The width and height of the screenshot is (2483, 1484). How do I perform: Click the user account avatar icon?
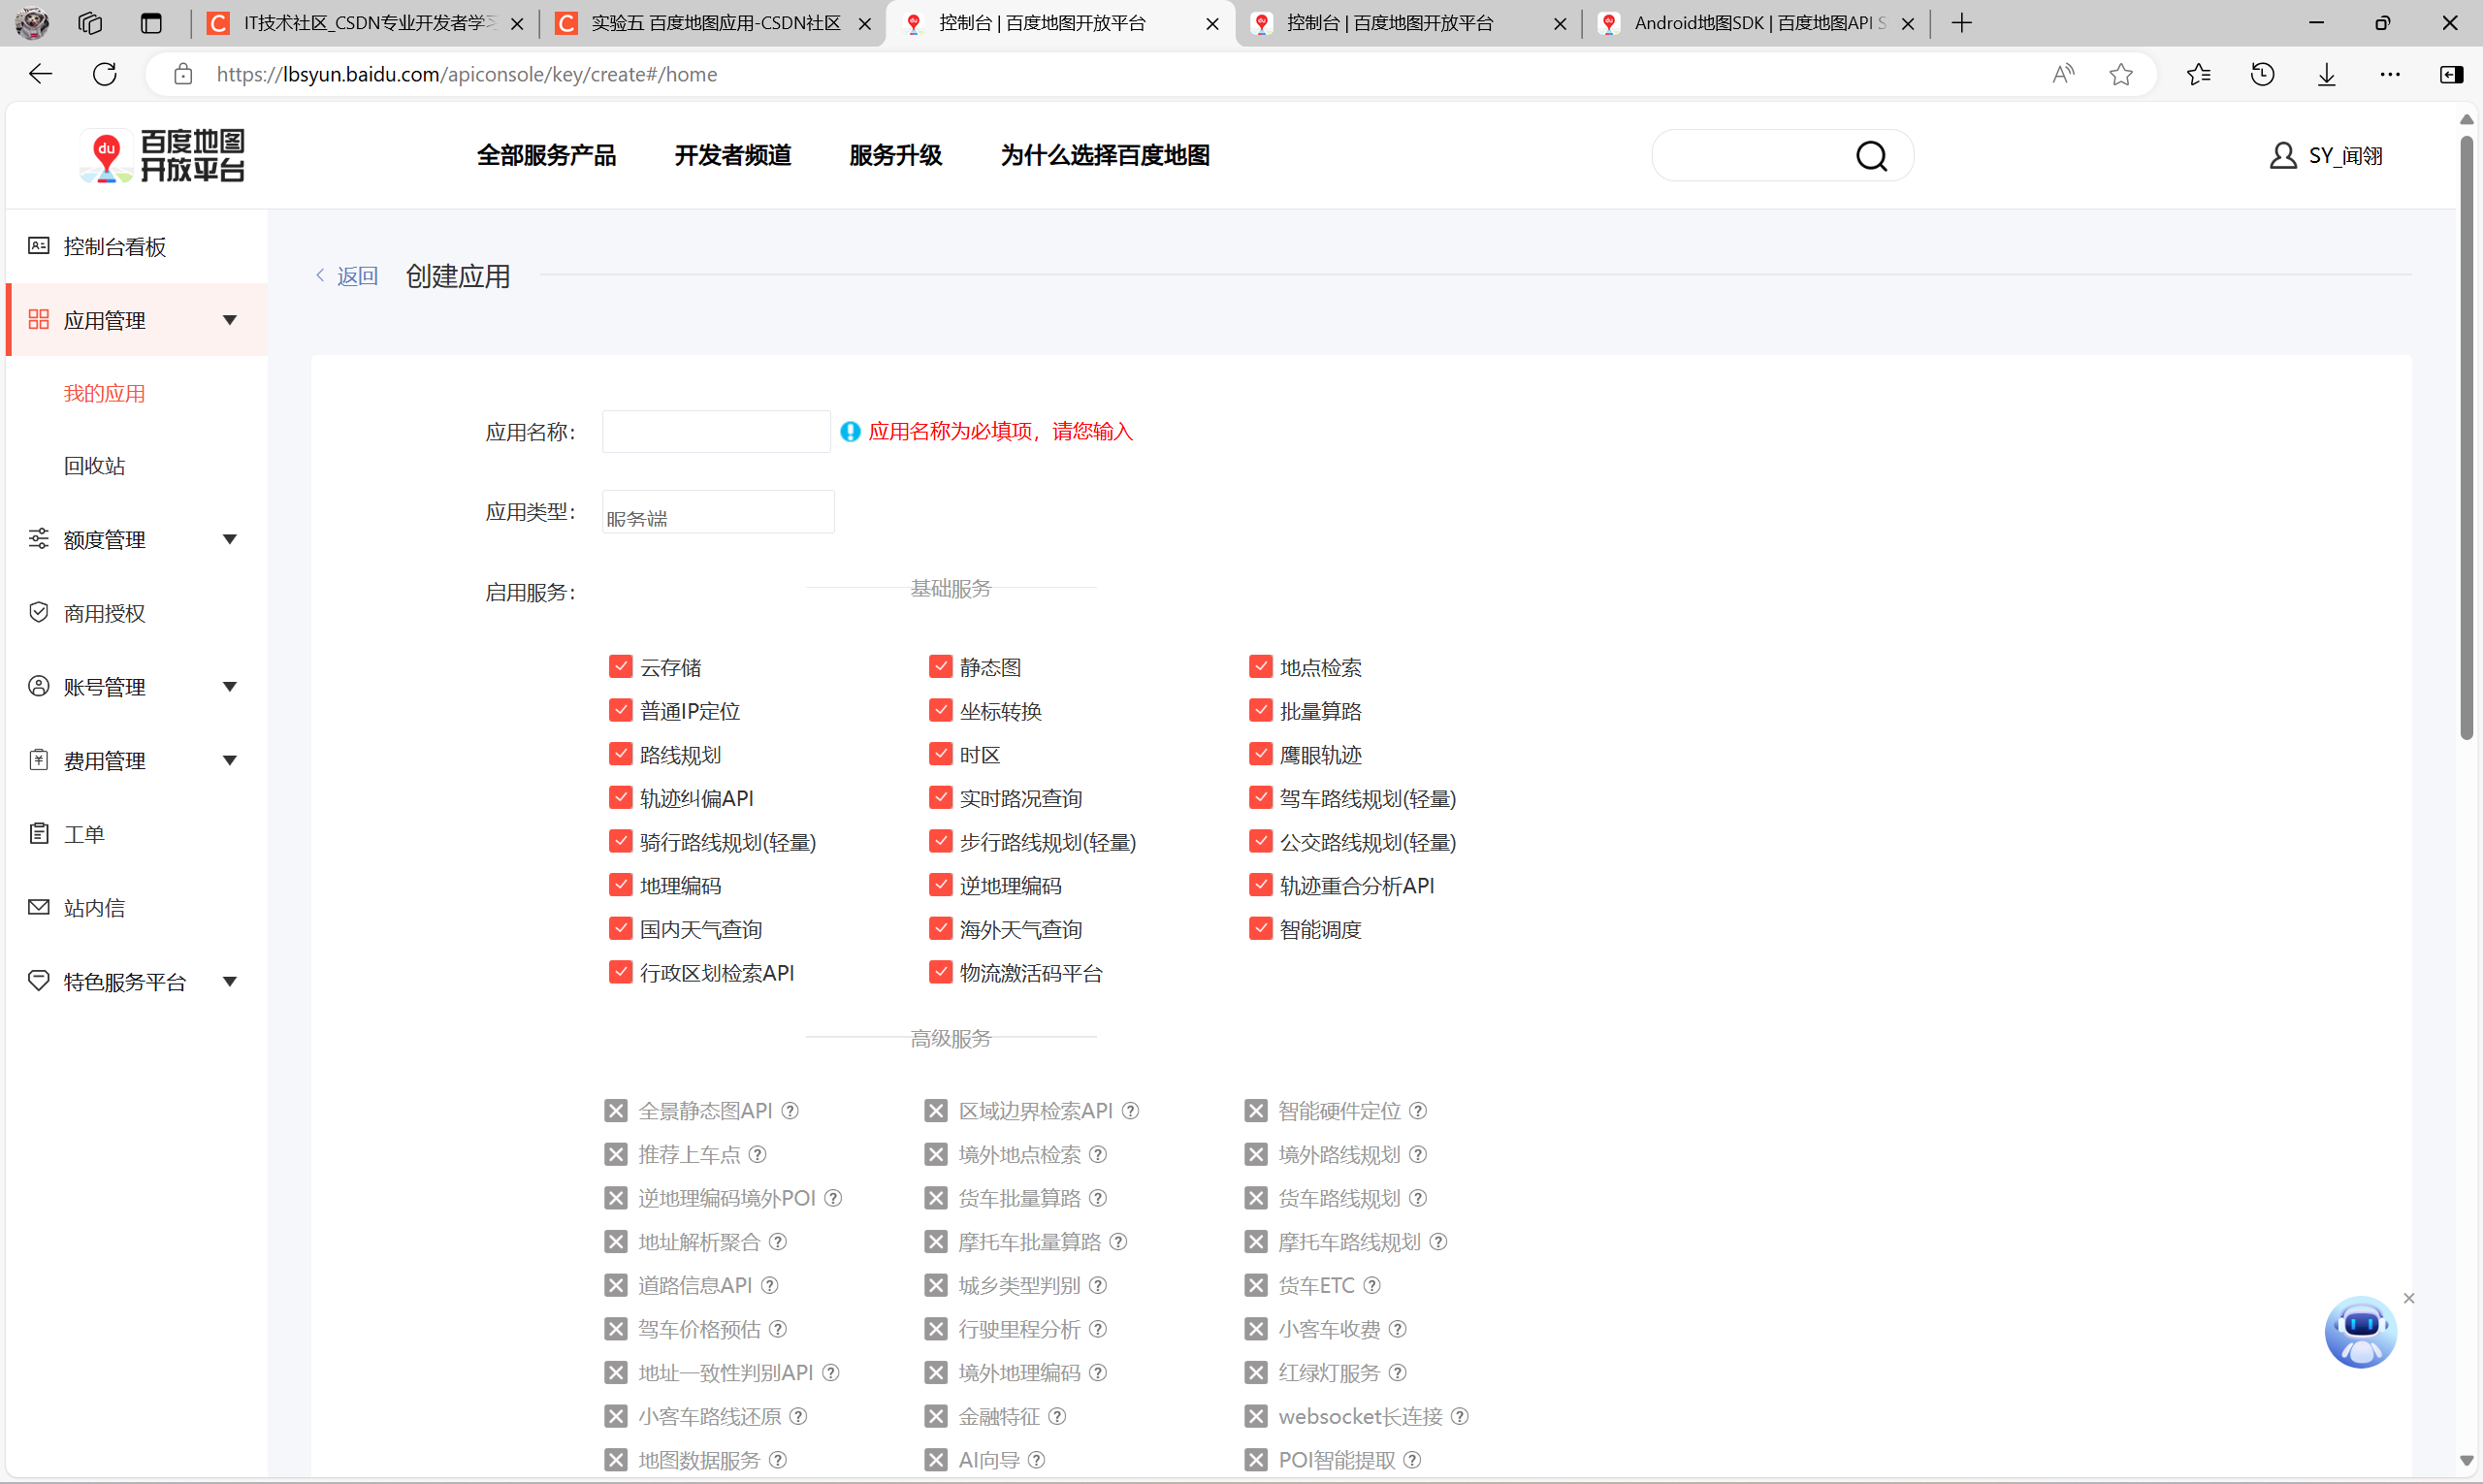(x=2282, y=156)
